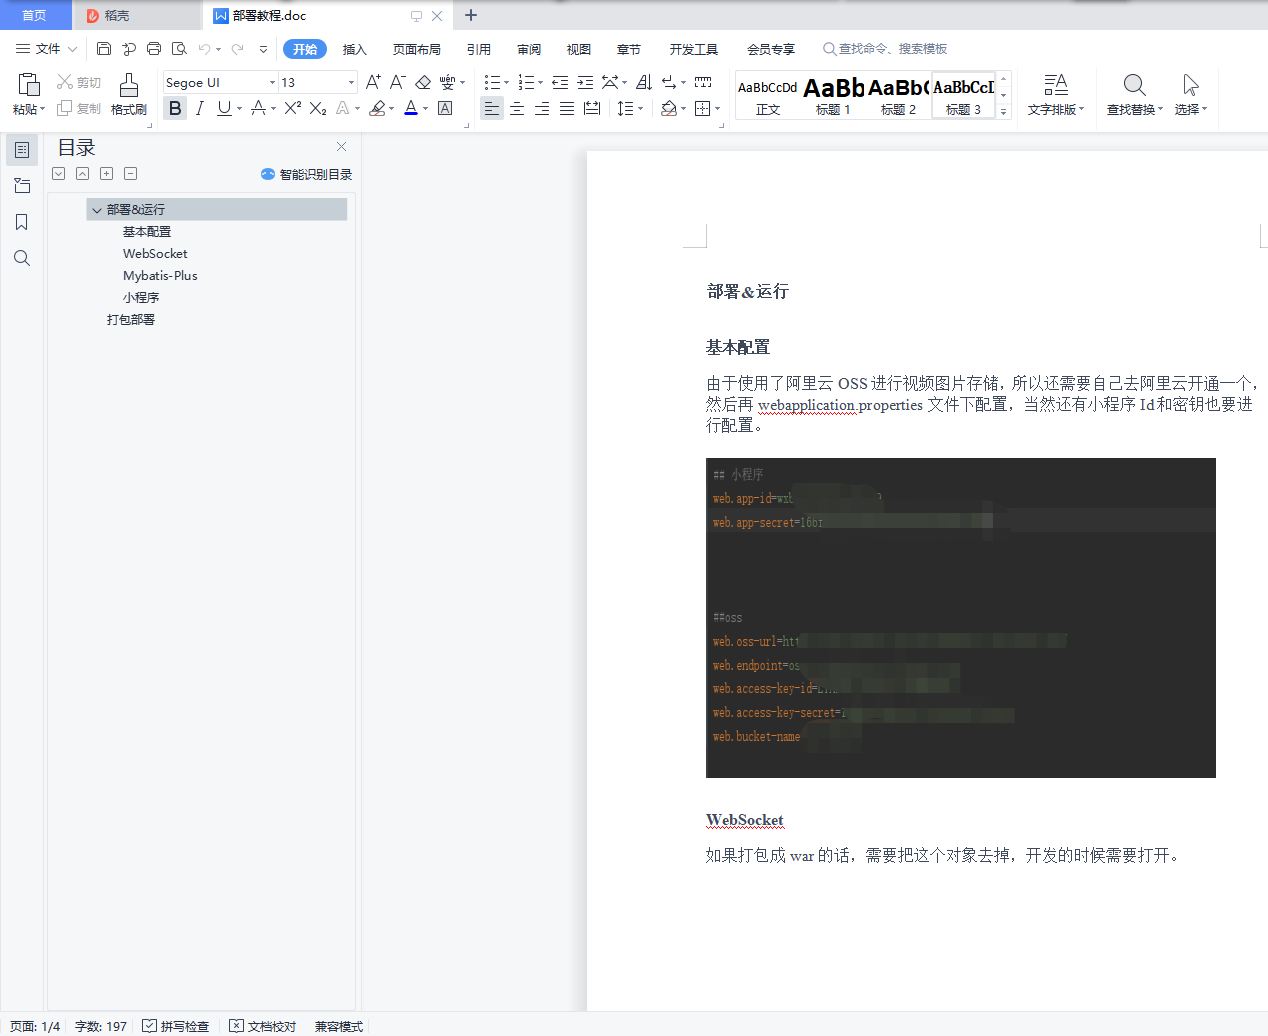Open the font size 13 dropdown
1268x1036 pixels.
pos(351,82)
